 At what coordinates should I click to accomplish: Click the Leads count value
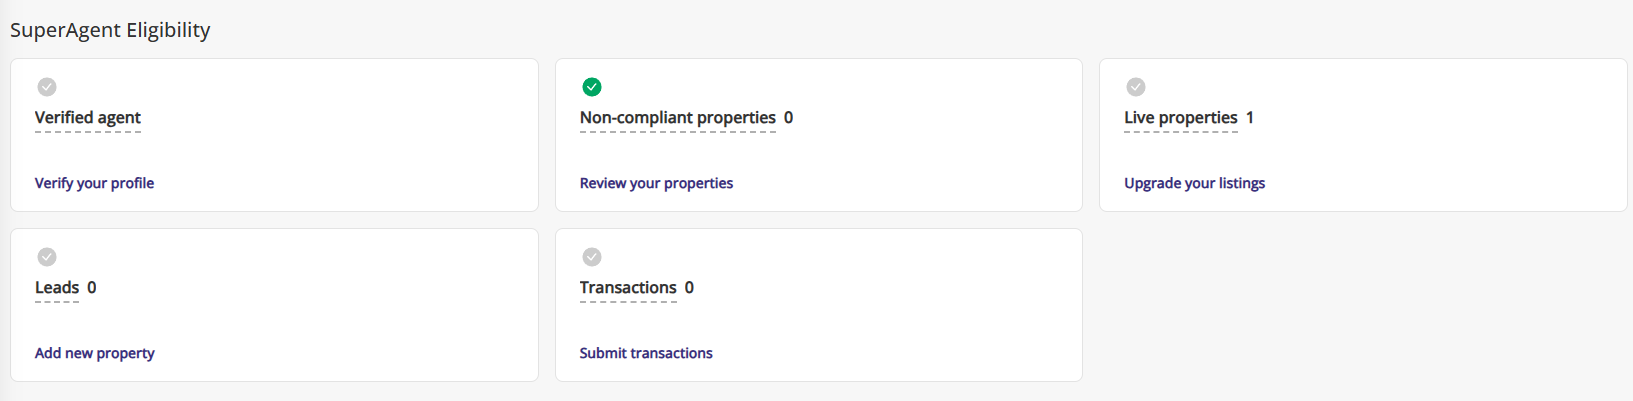[x=92, y=288]
